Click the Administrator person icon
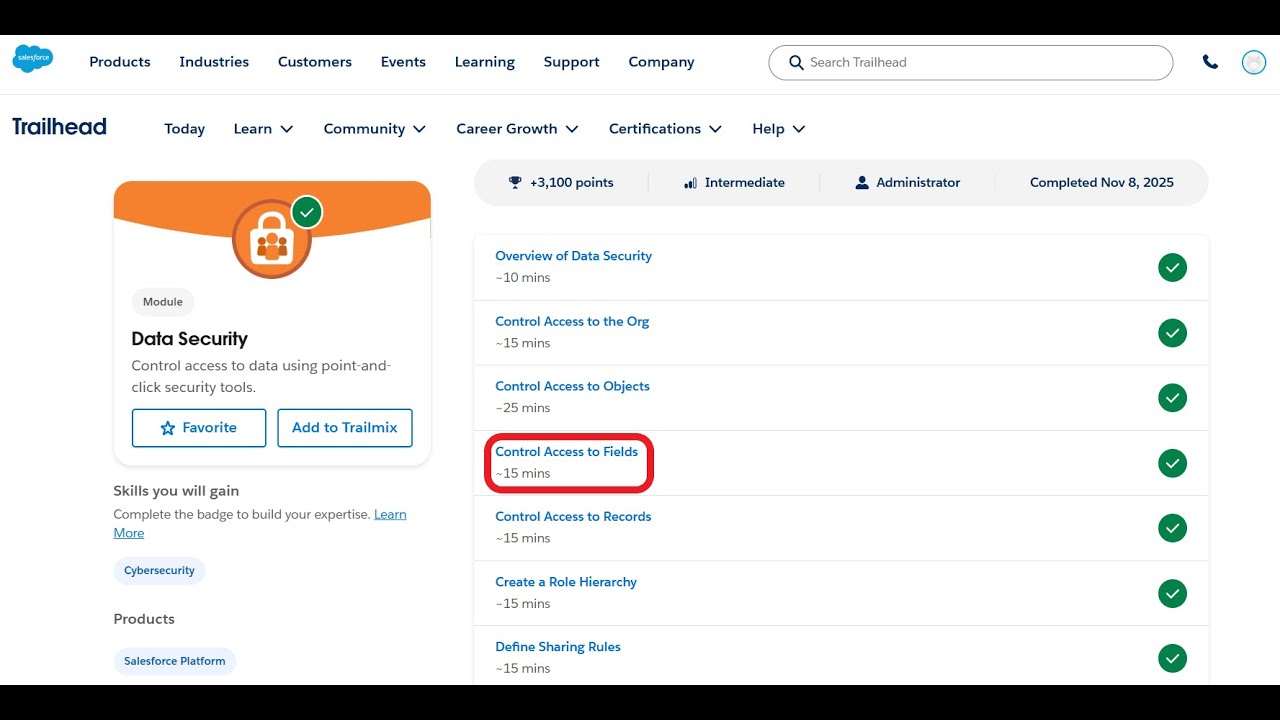1280x720 pixels. (862, 183)
